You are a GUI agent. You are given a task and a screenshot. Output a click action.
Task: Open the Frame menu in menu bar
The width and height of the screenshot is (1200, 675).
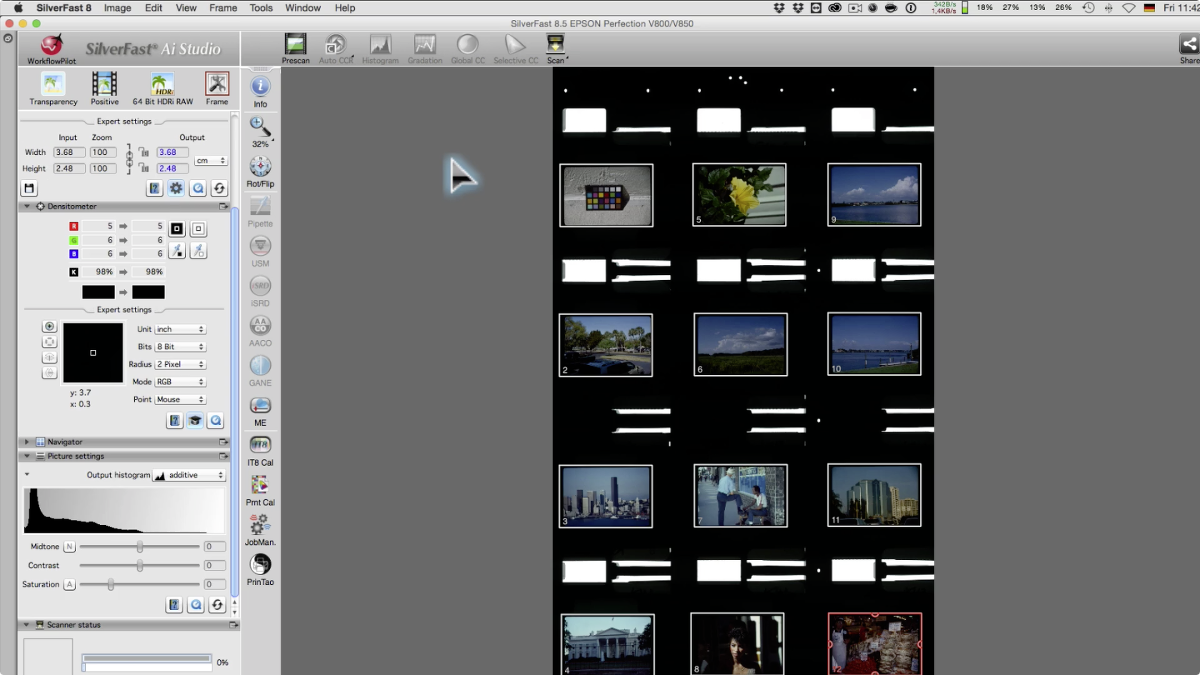pos(223,8)
